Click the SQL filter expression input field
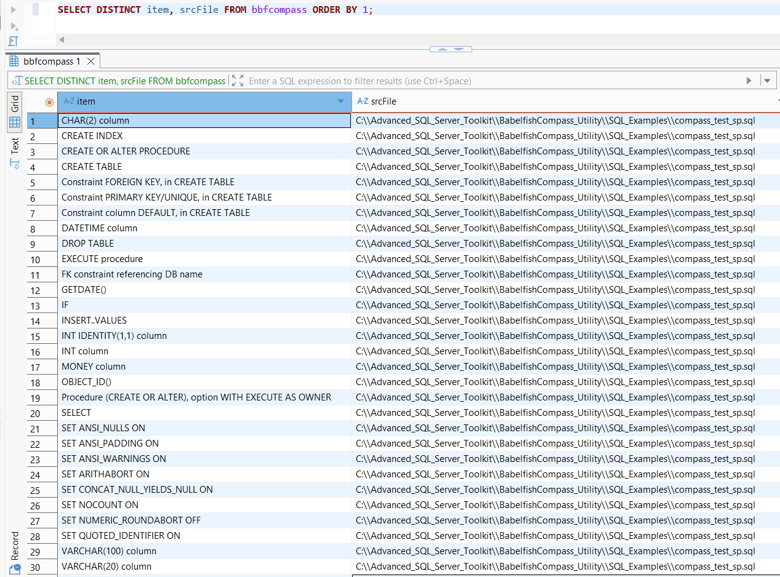Image resolution: width=780 pixels, height=577 pixels. pyautogui.click(x=493, y=81)
